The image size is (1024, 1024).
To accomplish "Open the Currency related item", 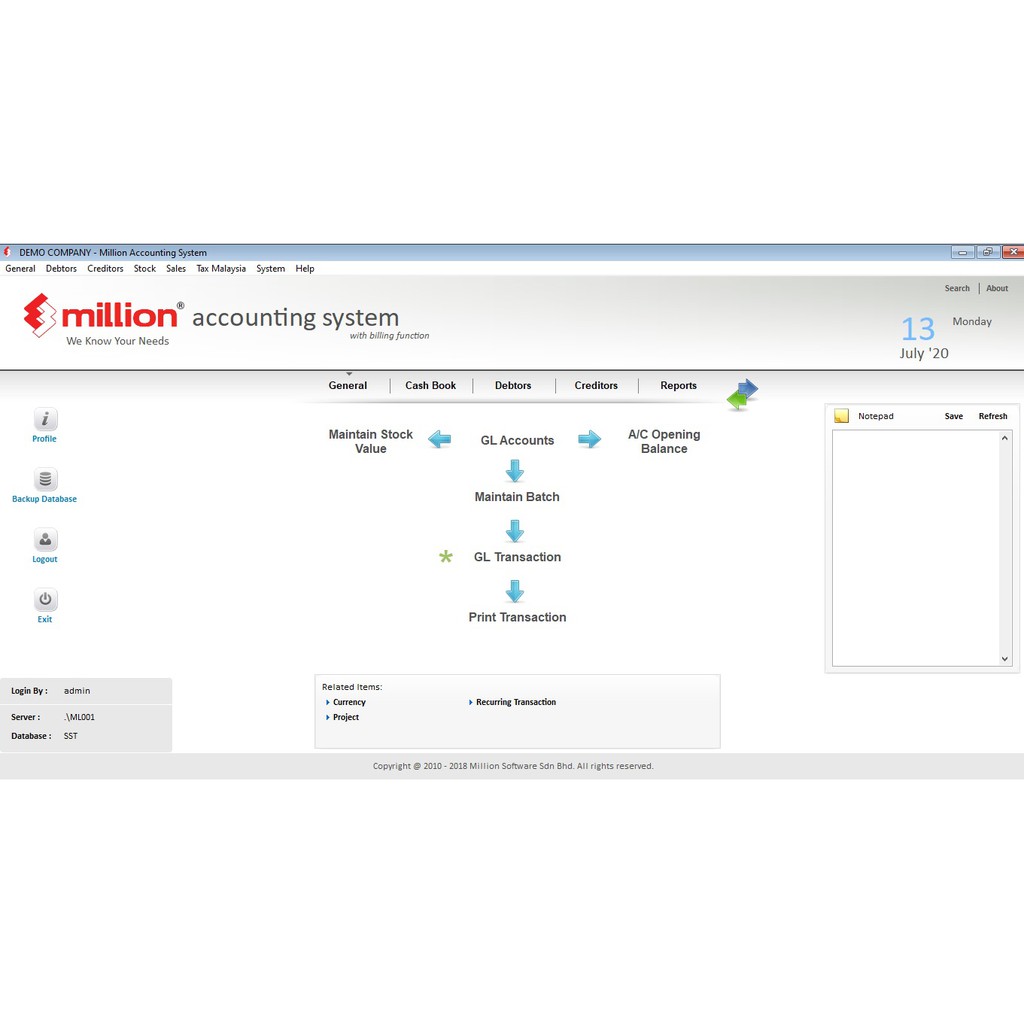I will [x=349, y=703].
